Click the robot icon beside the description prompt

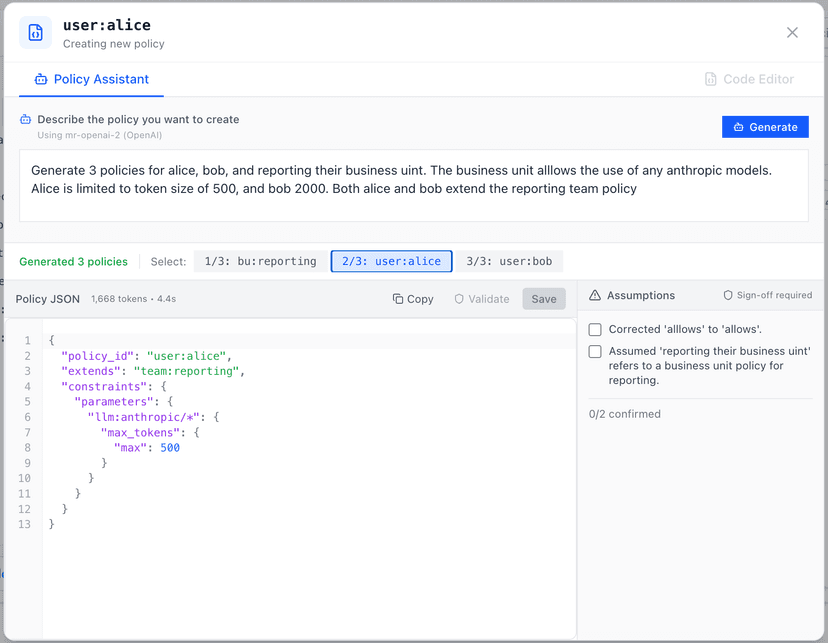26,119
